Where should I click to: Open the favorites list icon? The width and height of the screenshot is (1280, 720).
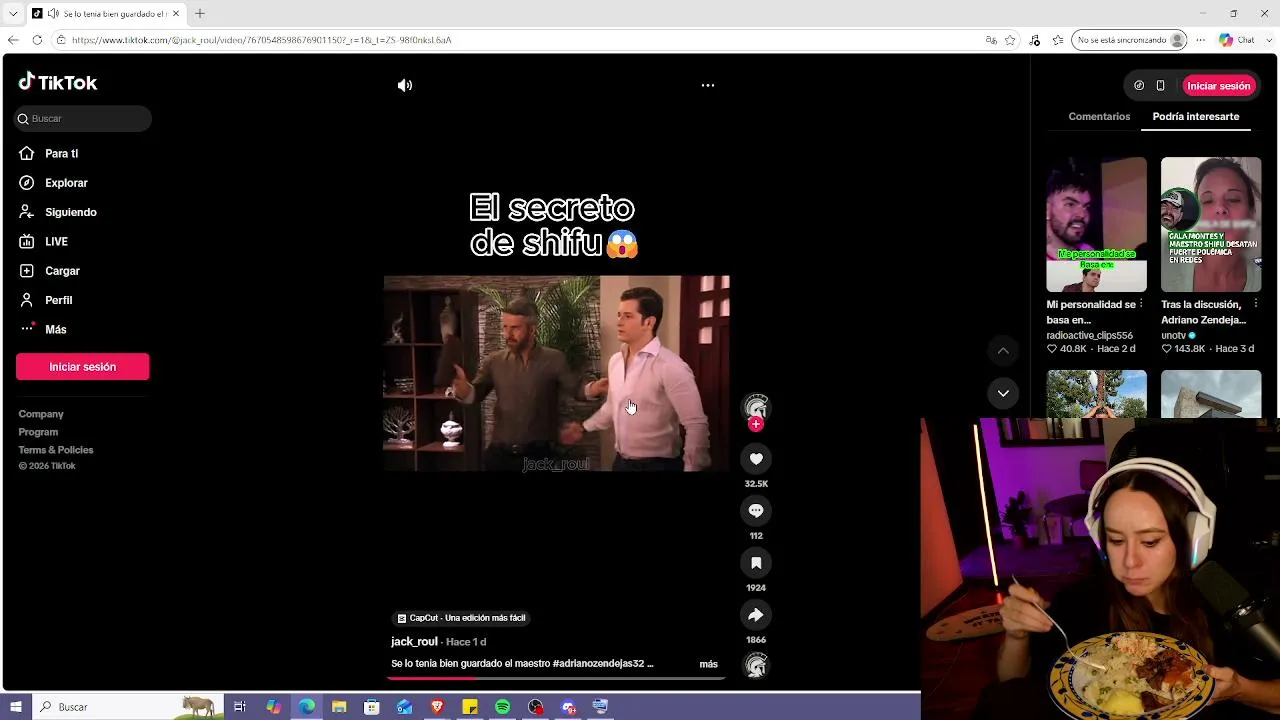pyautogui.click(x=1058, y=40)
